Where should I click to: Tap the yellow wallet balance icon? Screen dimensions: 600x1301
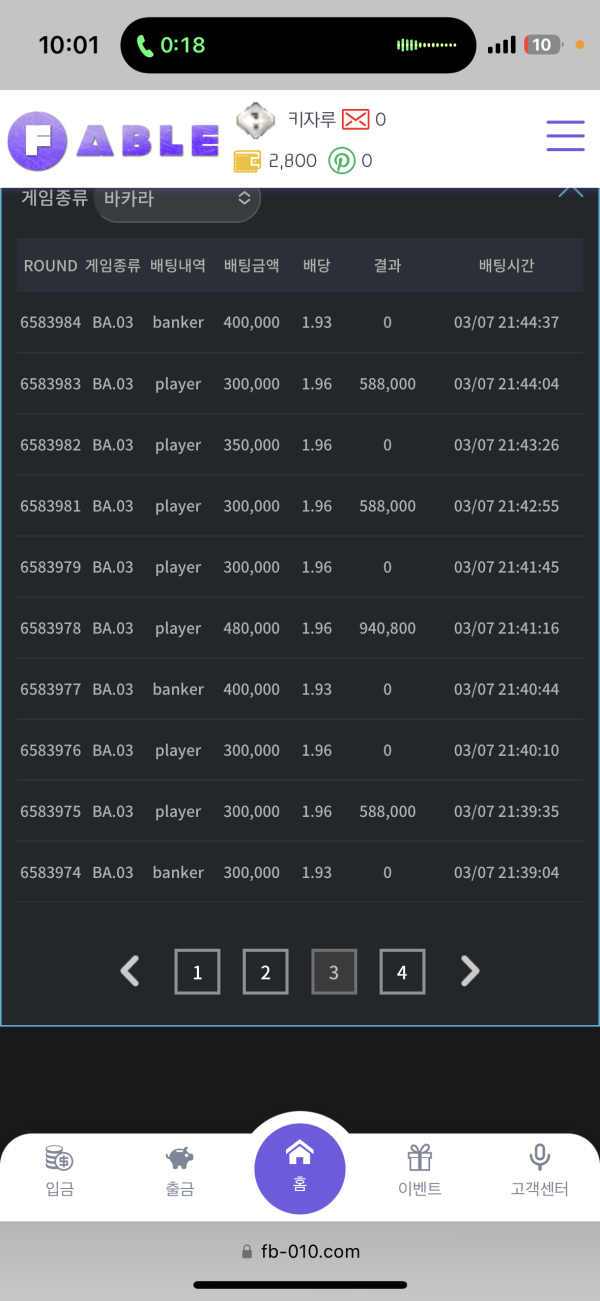247,160
